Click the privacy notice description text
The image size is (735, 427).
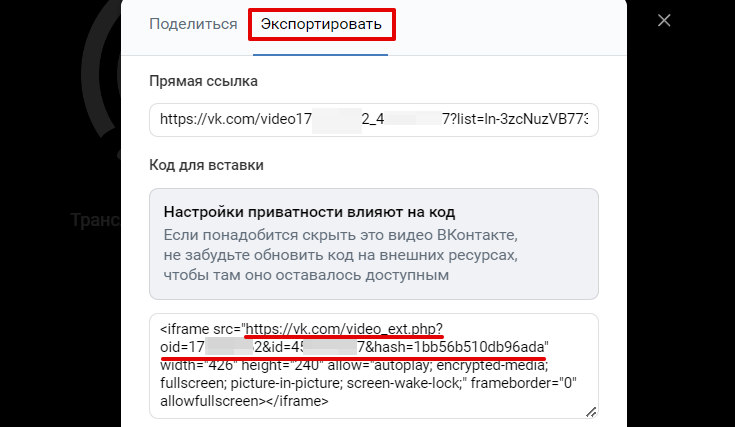click(x=340, y=254)
